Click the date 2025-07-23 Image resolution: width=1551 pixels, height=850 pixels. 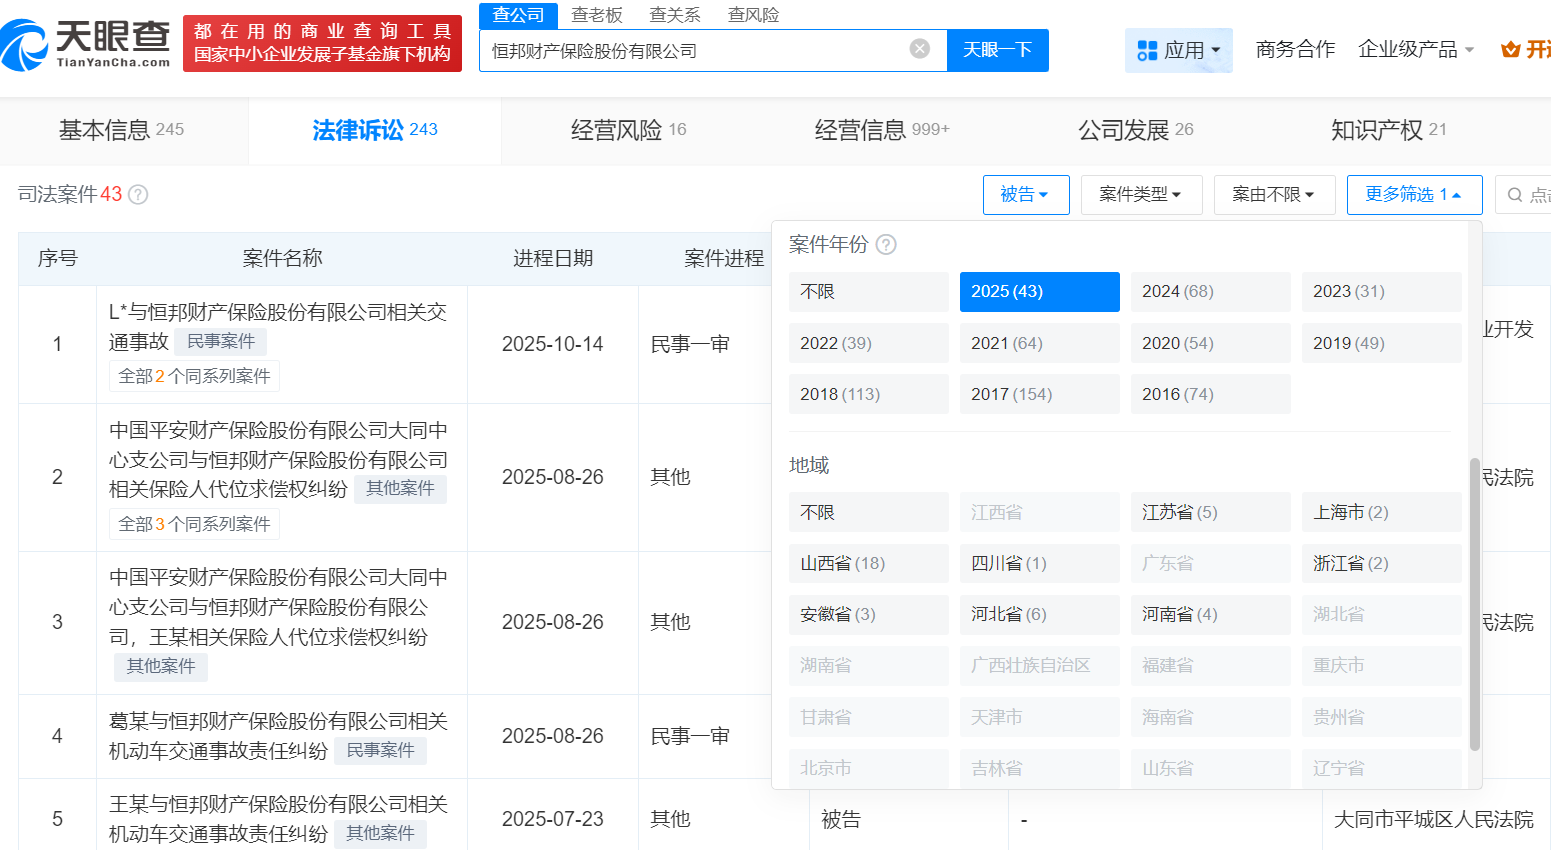[553, 819]
